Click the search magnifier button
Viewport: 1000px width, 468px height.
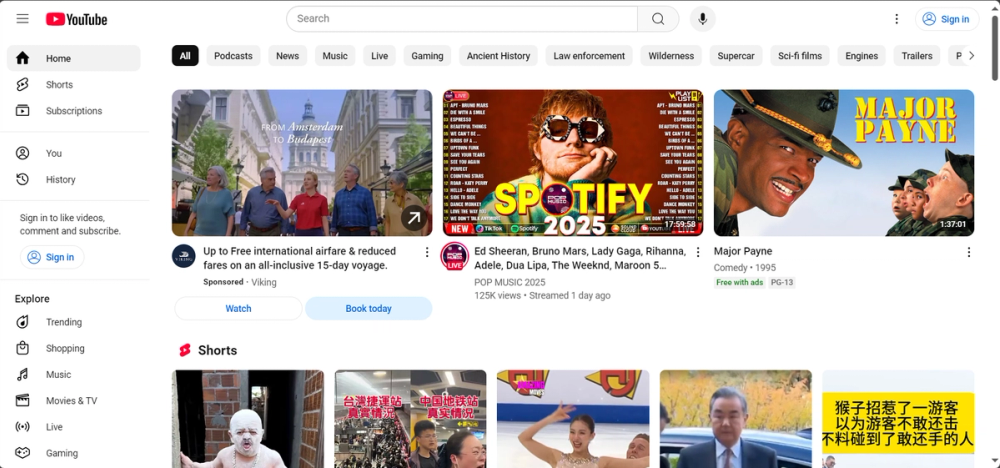(658, 18)
